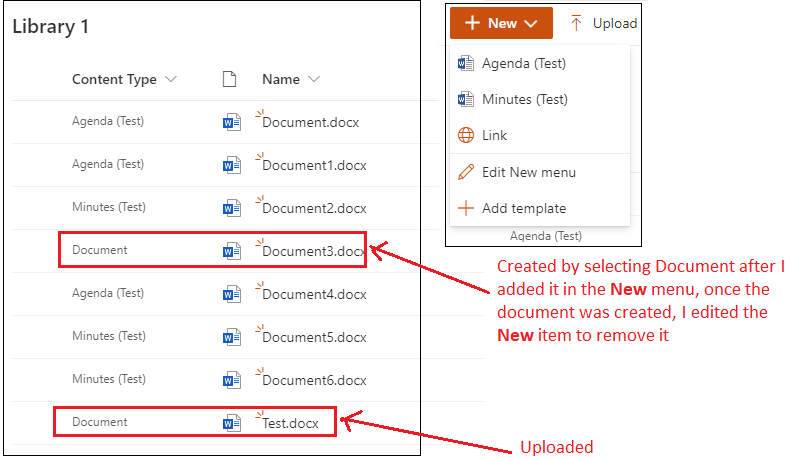Viewport: 788px width, 459px height.
Task: Click Minutes (Test) content type of Document5.docx
Action: 109,336
